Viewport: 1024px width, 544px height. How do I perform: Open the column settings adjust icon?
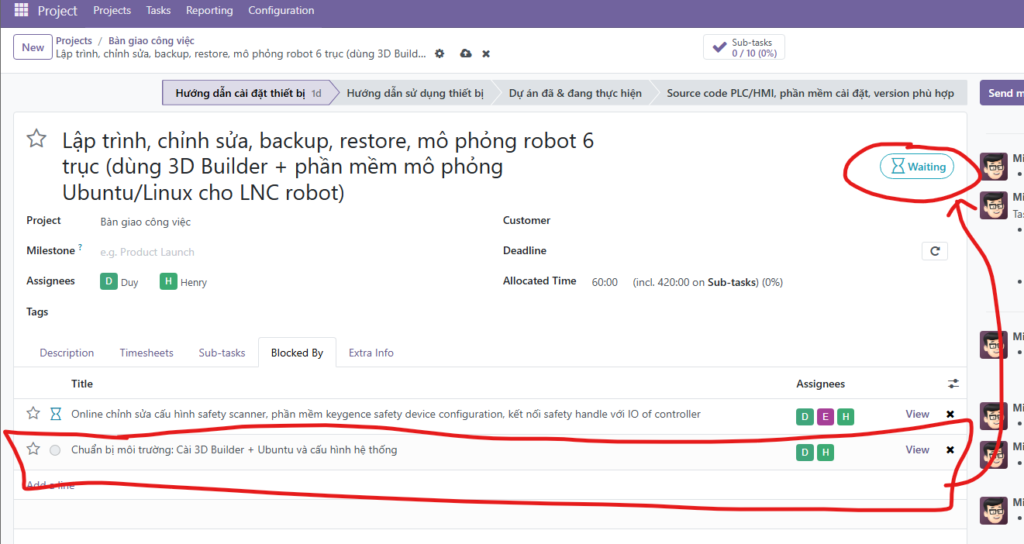click(x=953, y=384)
